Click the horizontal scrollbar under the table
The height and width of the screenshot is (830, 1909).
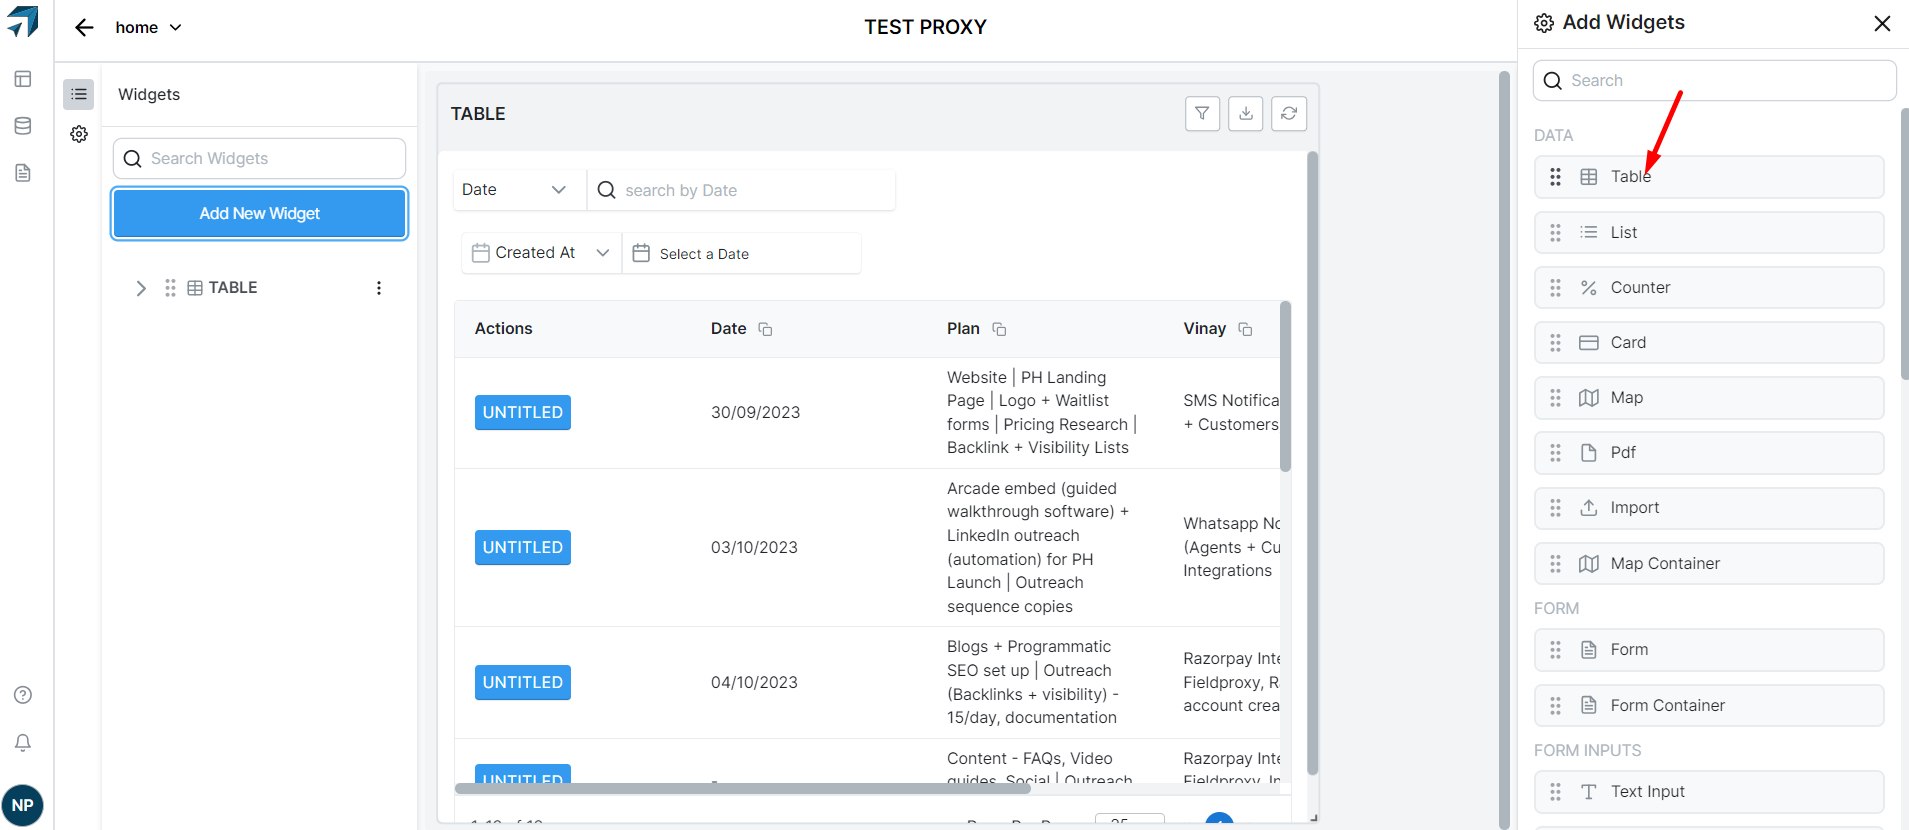742,788
